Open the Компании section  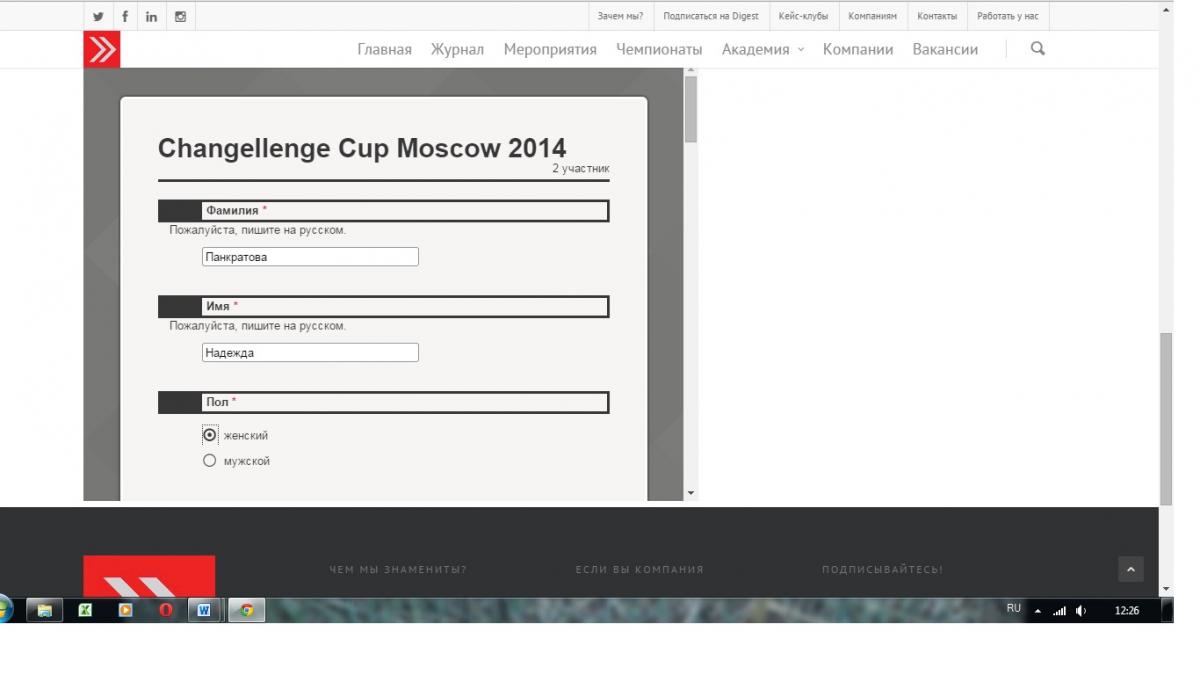tap(858, 49)
